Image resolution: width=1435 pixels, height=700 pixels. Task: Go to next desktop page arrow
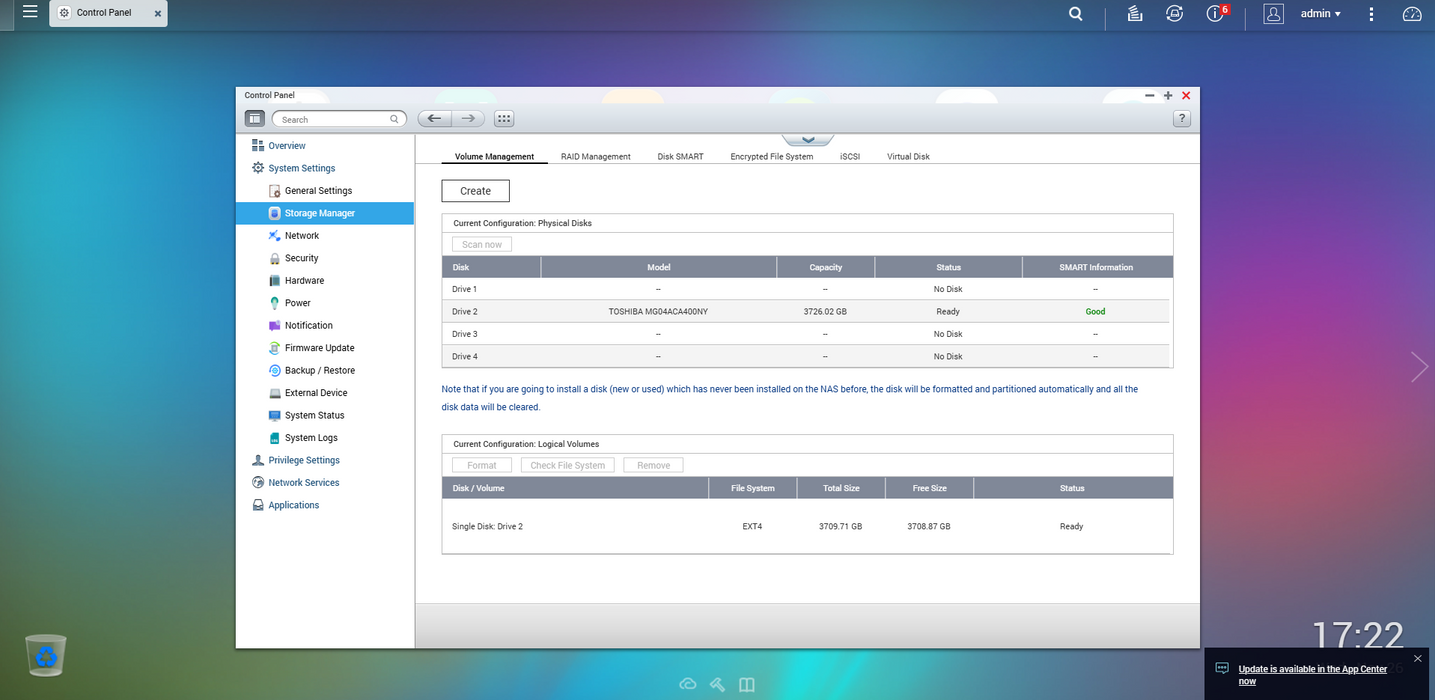click(x=1419, y=367)
